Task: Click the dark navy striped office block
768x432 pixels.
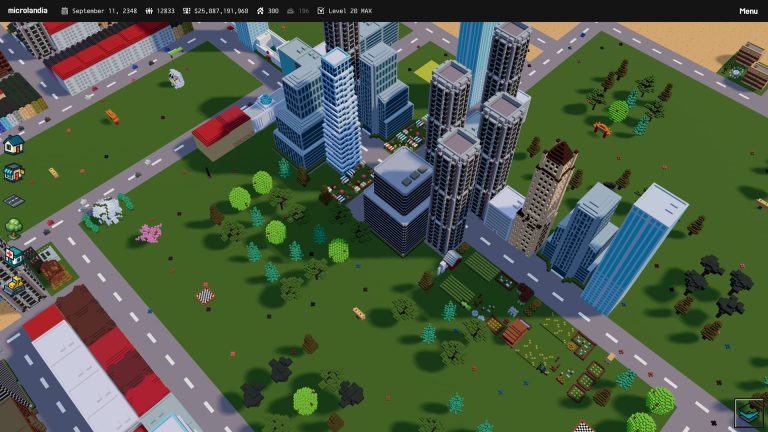Action: pos(397,203)
